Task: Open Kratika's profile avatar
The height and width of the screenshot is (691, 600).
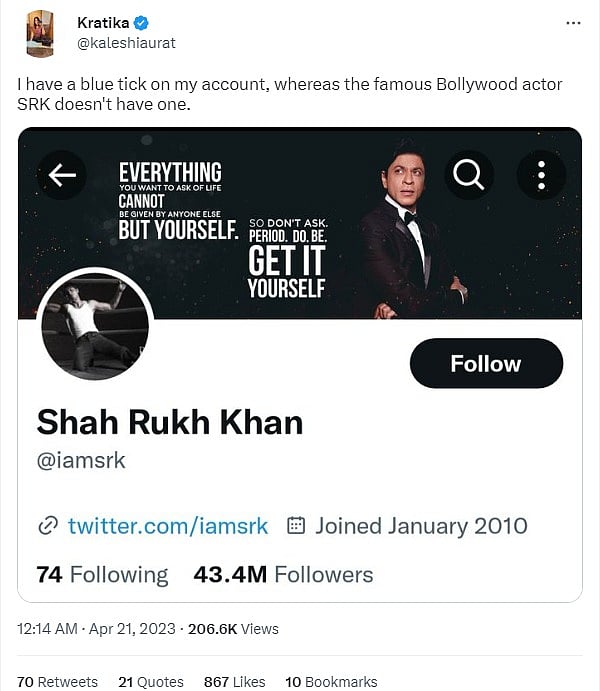Action: click(x=42, y=34)
